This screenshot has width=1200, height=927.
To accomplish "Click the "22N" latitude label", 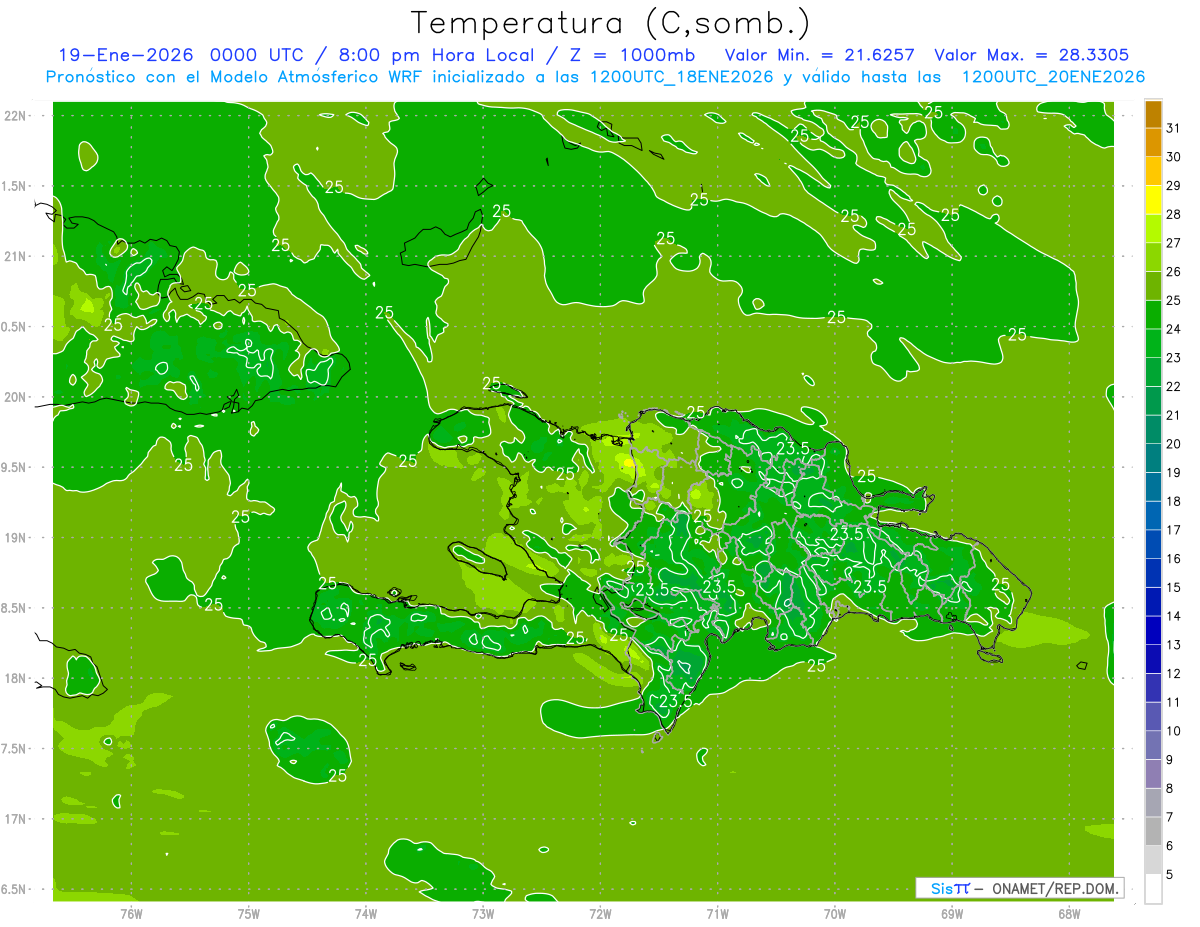I will [16, 116].
